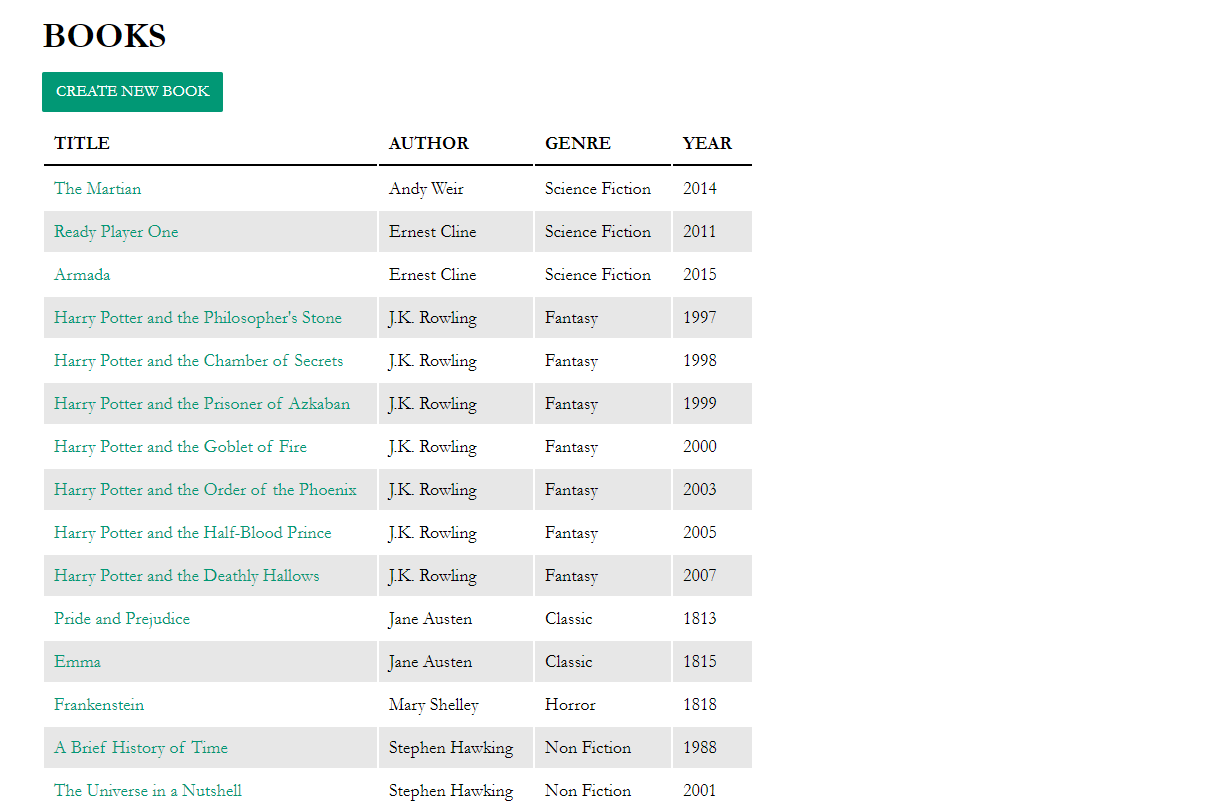1218x811 pixels.
Task: Select the Armada book link
Action: coord(82,274)
